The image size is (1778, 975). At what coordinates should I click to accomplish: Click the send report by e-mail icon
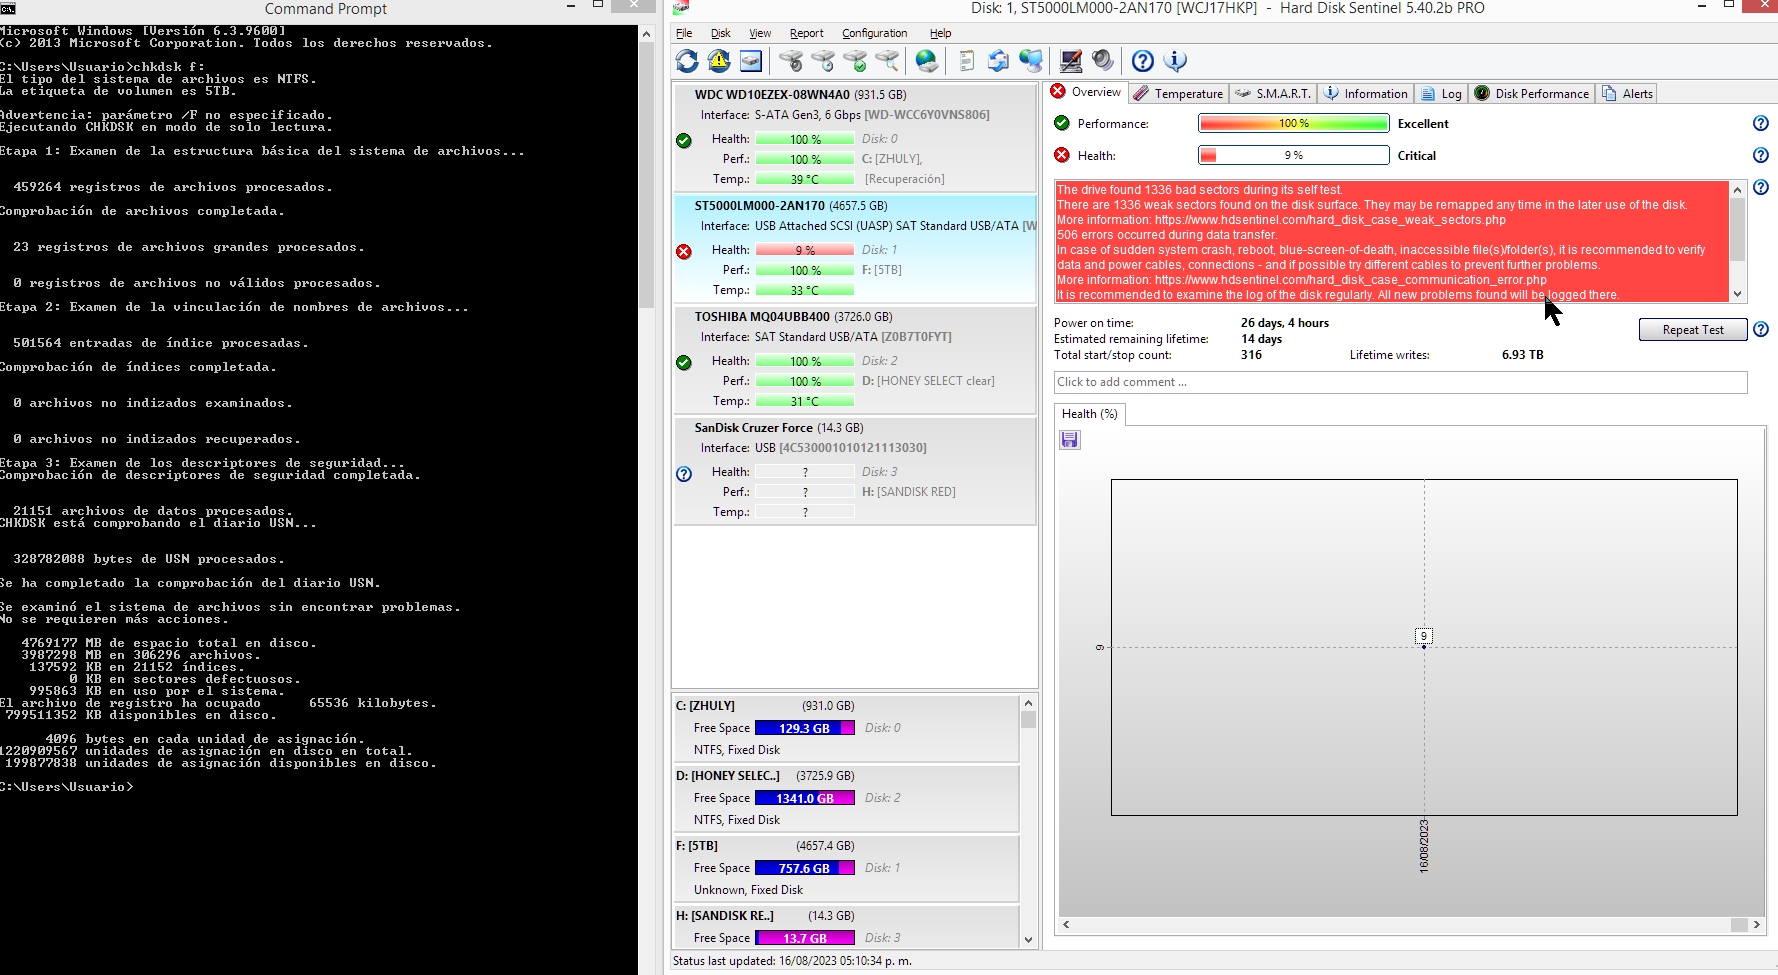pos(998,61)
